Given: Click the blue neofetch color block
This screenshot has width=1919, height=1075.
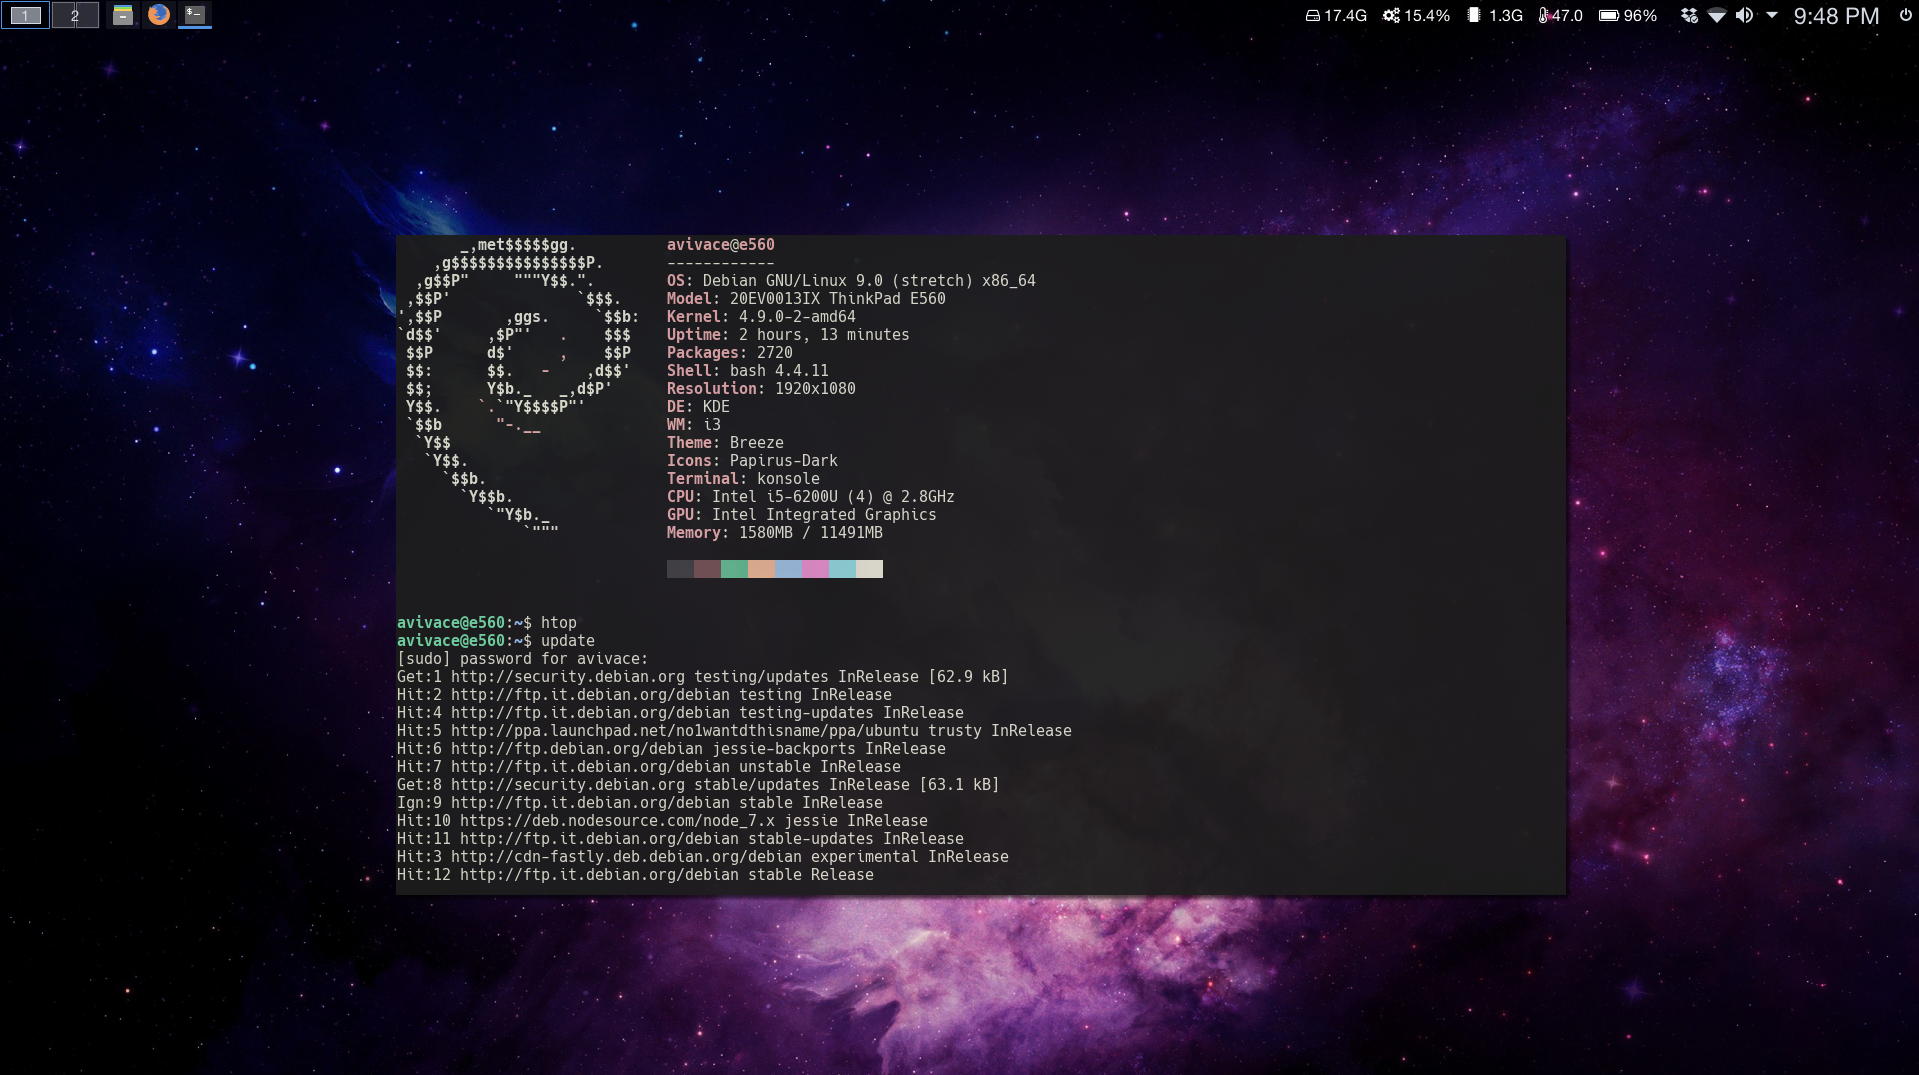Looking at the screenshot, I should (x=788, y=569).
